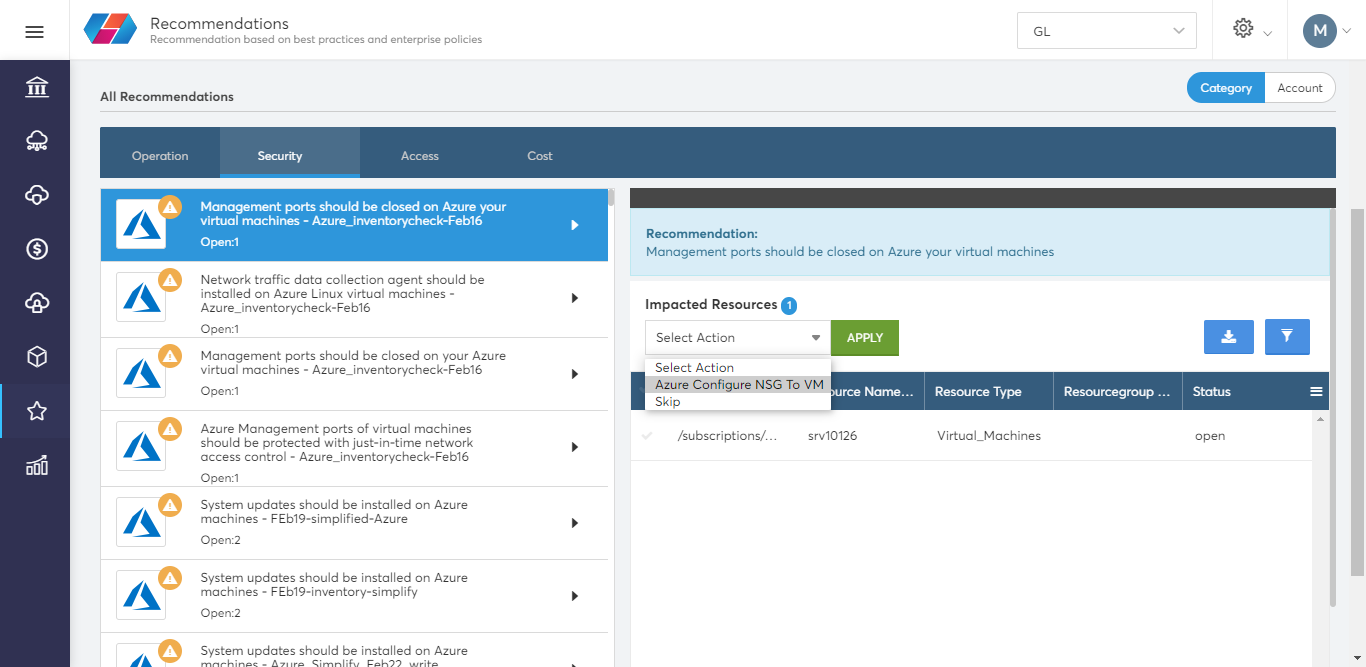Click the recommendations list scrollbar
Image resolution: width=1366 pixels, height=667 pixels.
click(611, 197)
